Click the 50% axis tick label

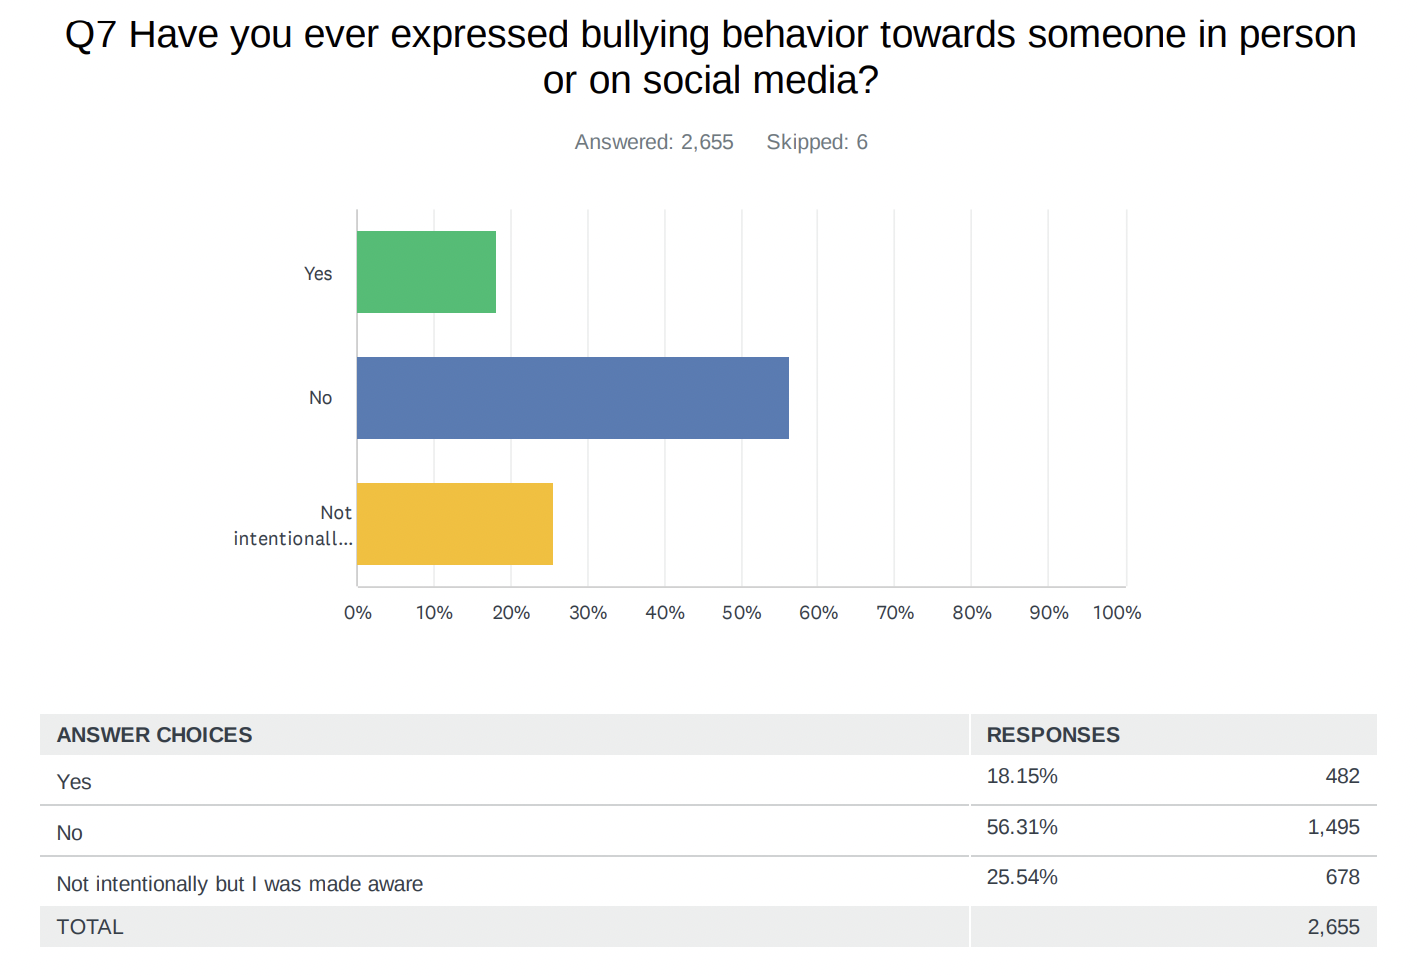click(x=741, y=613)
